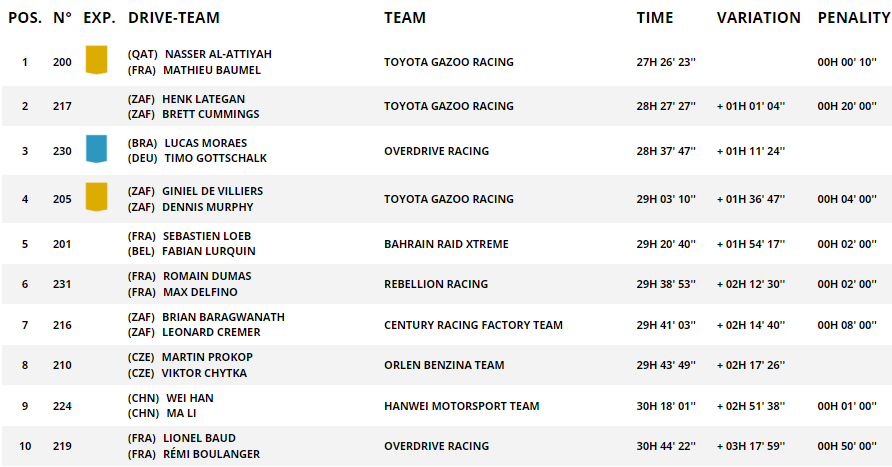Click HANWEI MOTORSPORT TEAM name

point(461,406)
